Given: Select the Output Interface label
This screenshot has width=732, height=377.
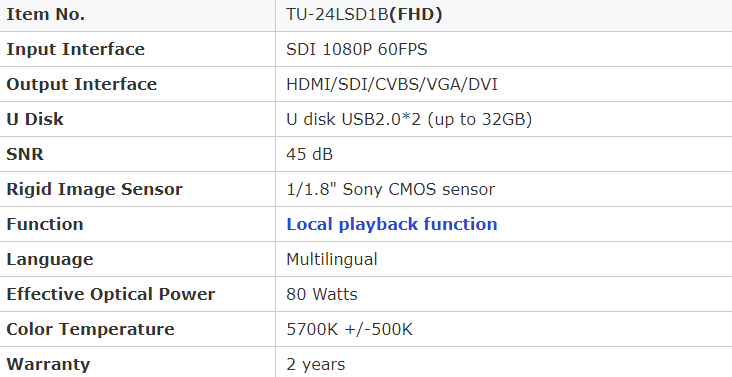Looking at the screenshot, I should coord(82,84).
